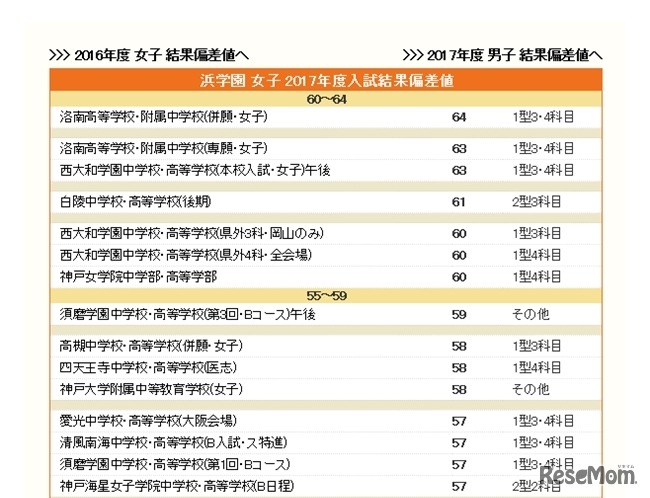This screenshot has height=498, width=650.
Task: Select 西大和学園 県外3科・岡山のみ row name
Action: [192, 233]
